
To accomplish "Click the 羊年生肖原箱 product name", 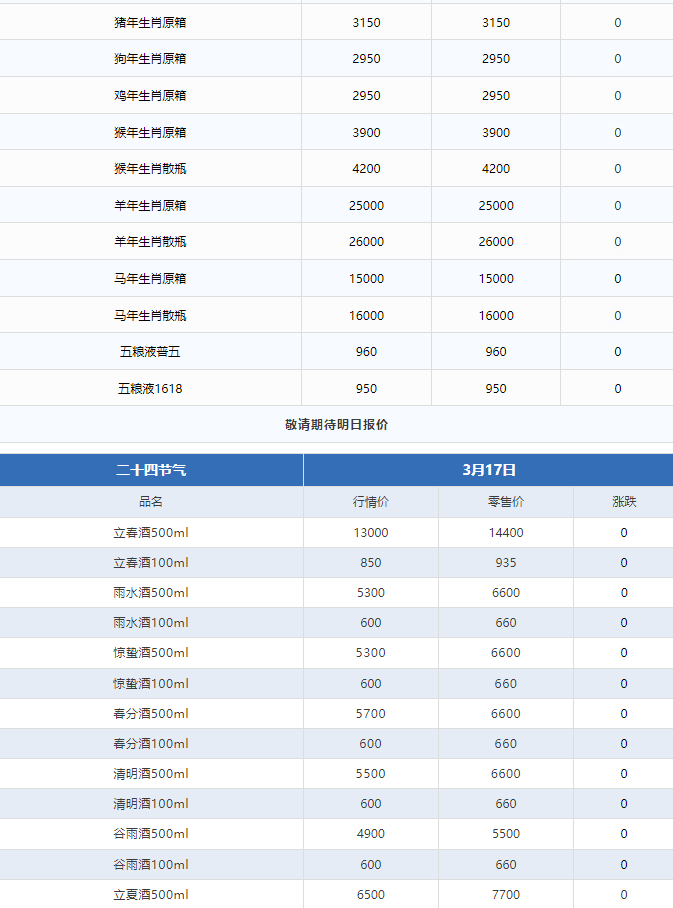I will coord(150,206).
